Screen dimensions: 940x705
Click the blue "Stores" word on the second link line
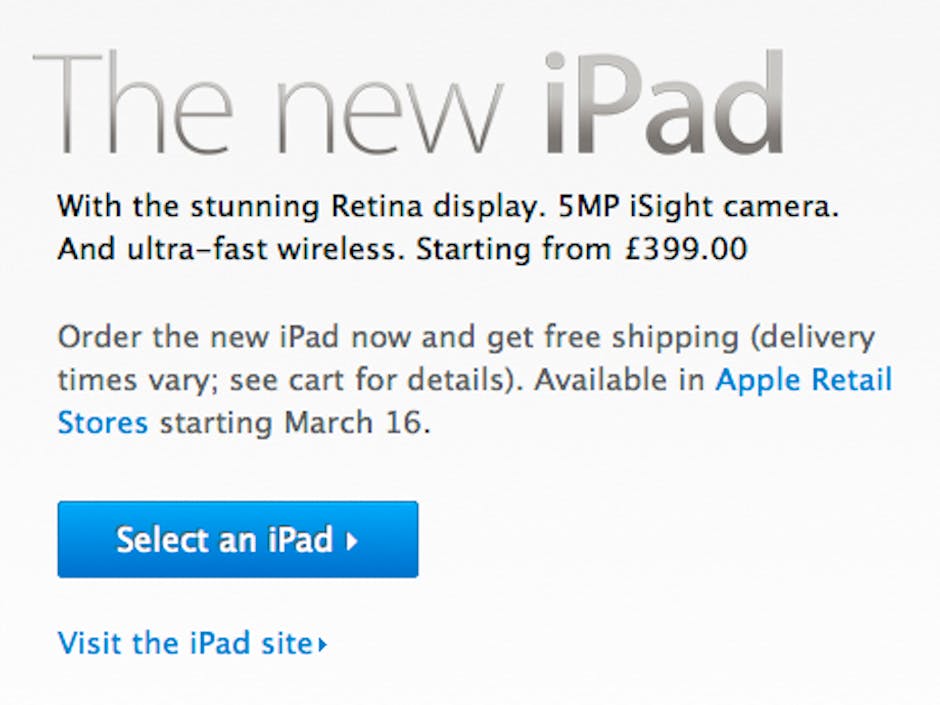click(102, 423)
